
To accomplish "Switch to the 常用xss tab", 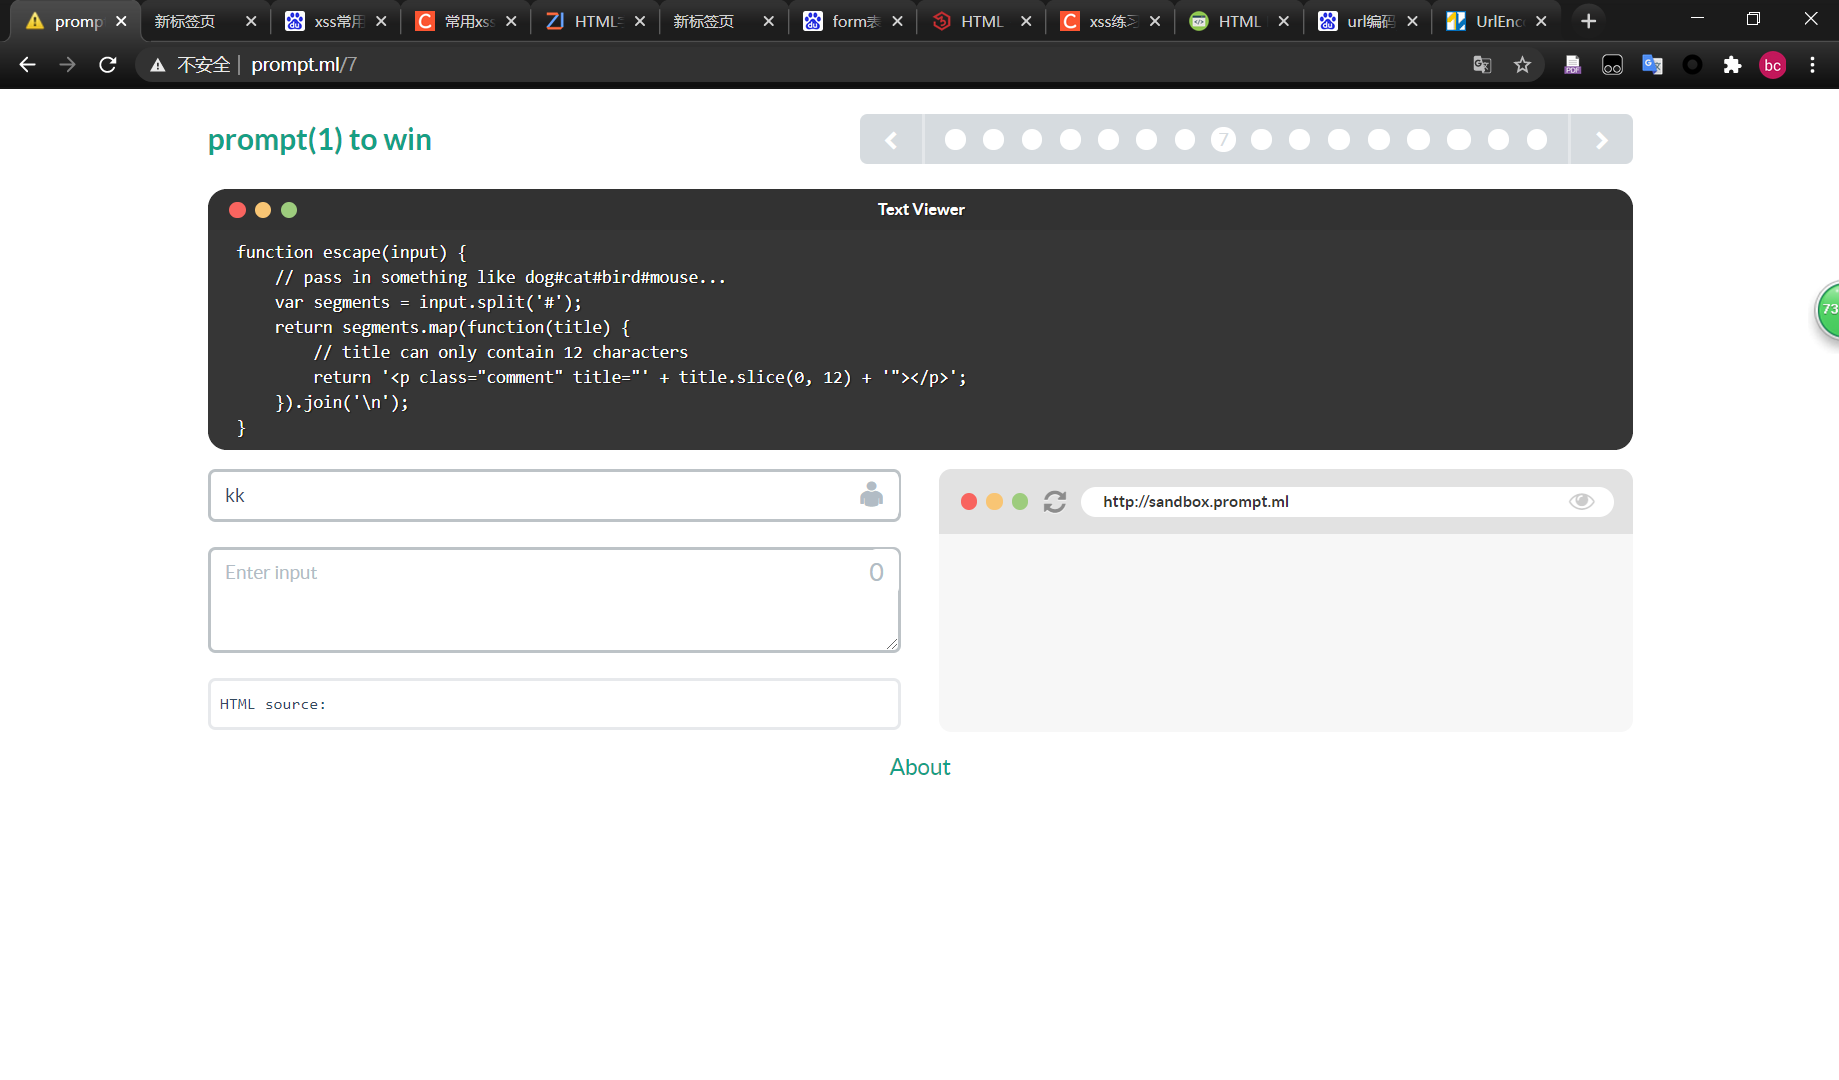I will pos(468,21).
